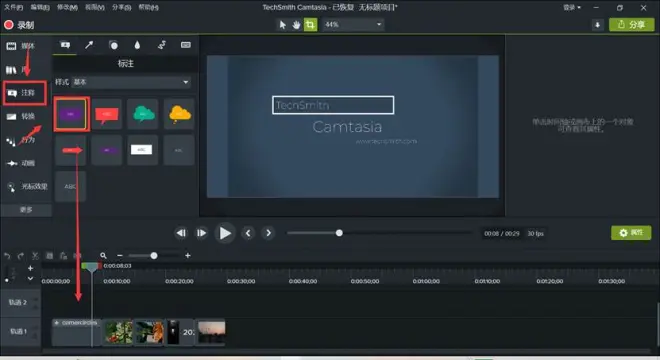
Task: Switch to the arrows and lines tab
Action: point(89,45)
